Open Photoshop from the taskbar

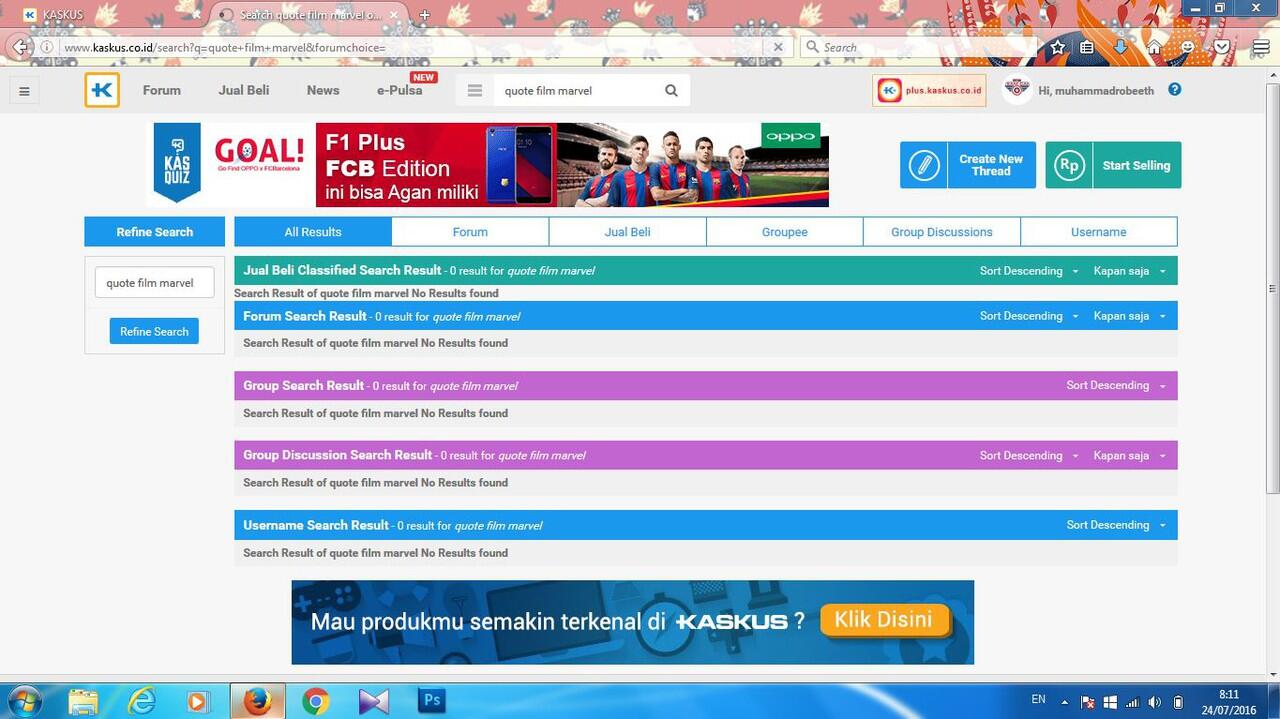click(432, 700)
